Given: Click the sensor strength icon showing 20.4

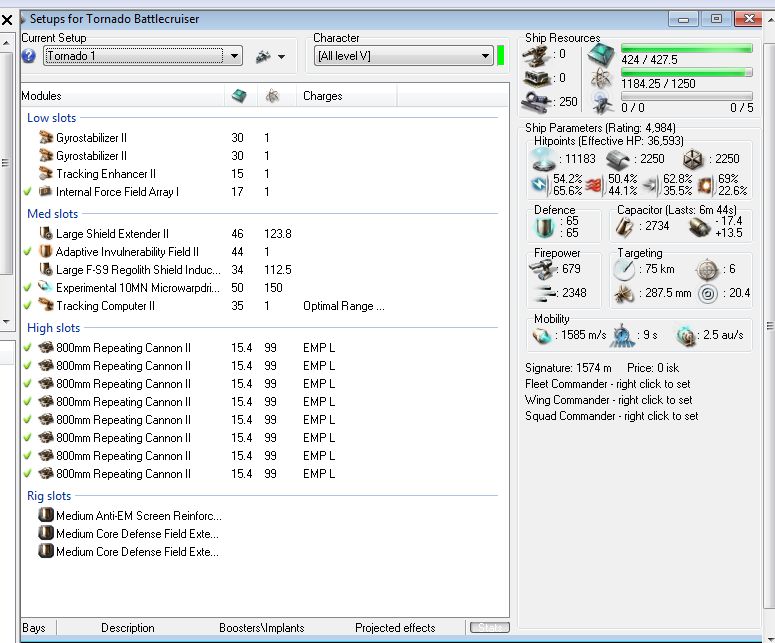Looking at the screenshot, I should click(x=708, y=294).
